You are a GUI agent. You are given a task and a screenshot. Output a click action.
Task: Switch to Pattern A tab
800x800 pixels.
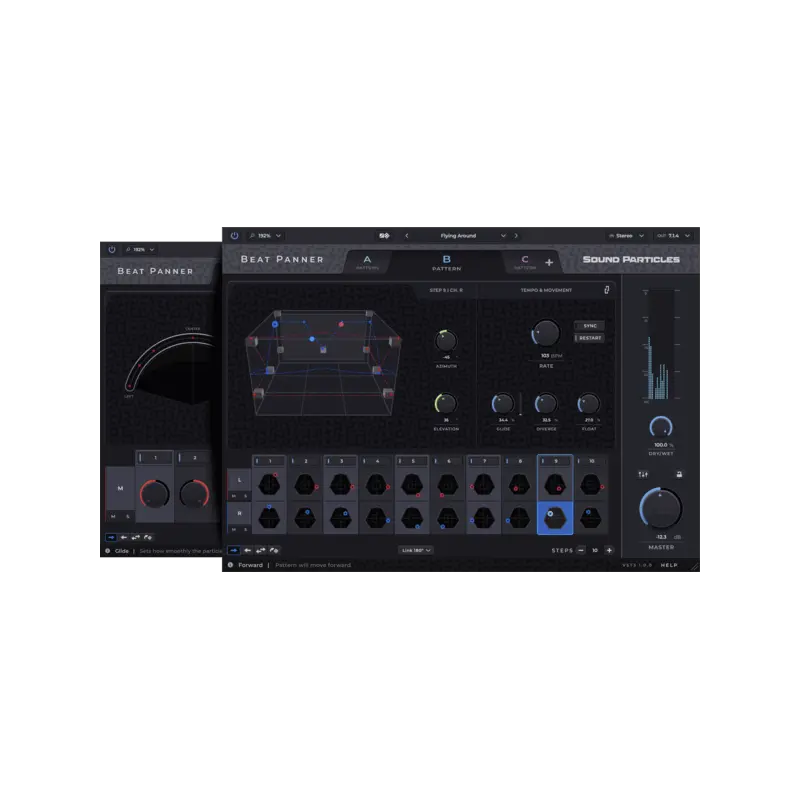click(x=367, y=262)
